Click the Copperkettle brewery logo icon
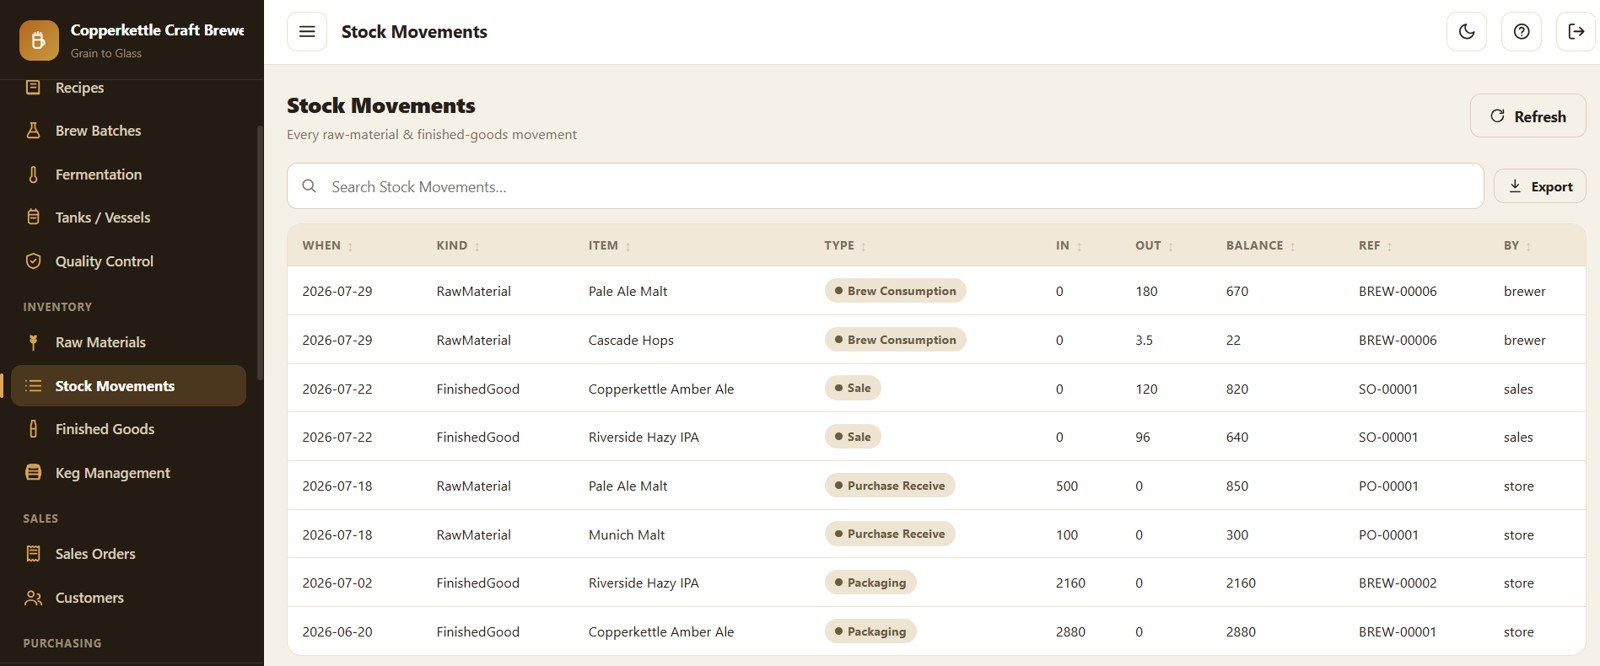The image size is (1600, 666). click(x=39, y=40)
